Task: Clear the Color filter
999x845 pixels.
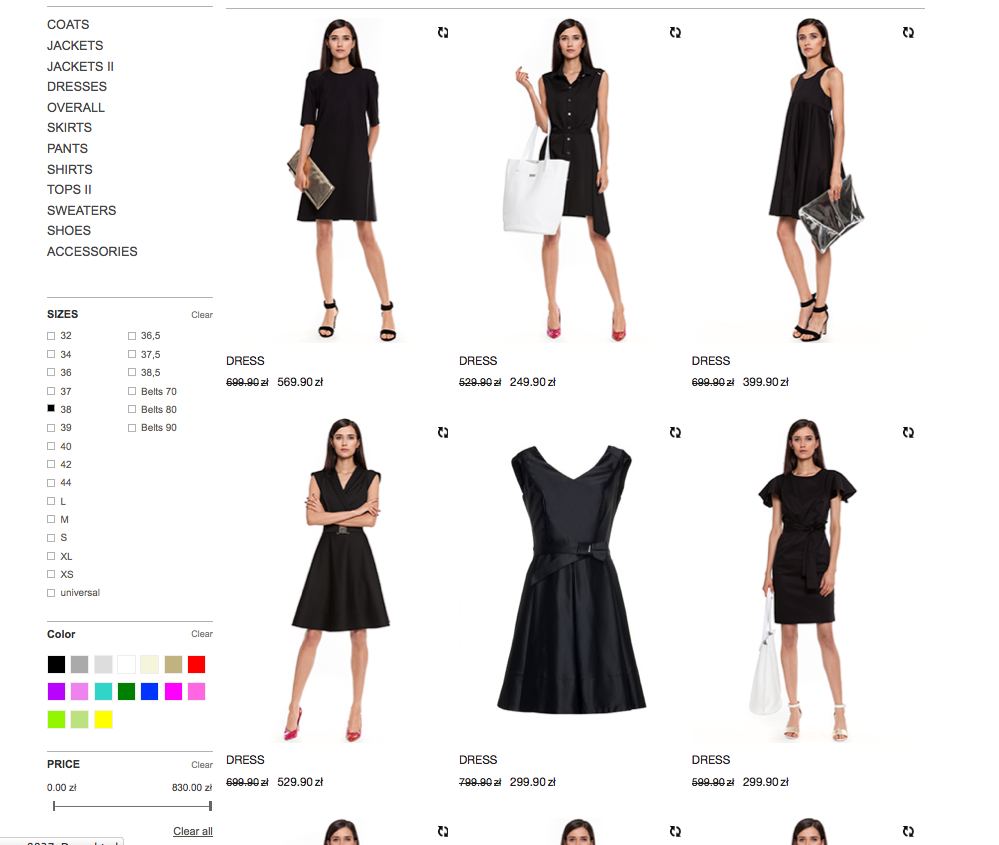Action: pos(202,634)
